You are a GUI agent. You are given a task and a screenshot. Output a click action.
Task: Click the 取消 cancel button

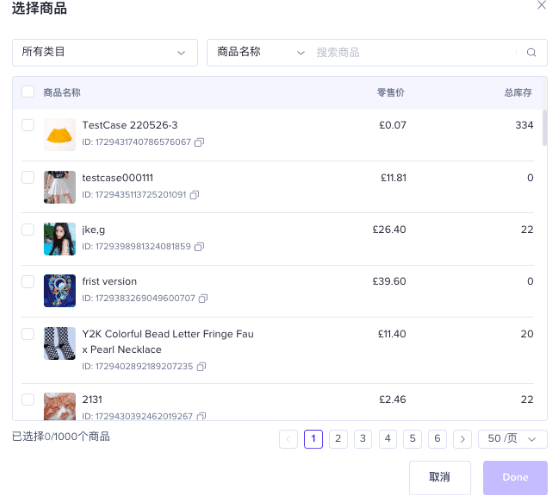point(440,478)
